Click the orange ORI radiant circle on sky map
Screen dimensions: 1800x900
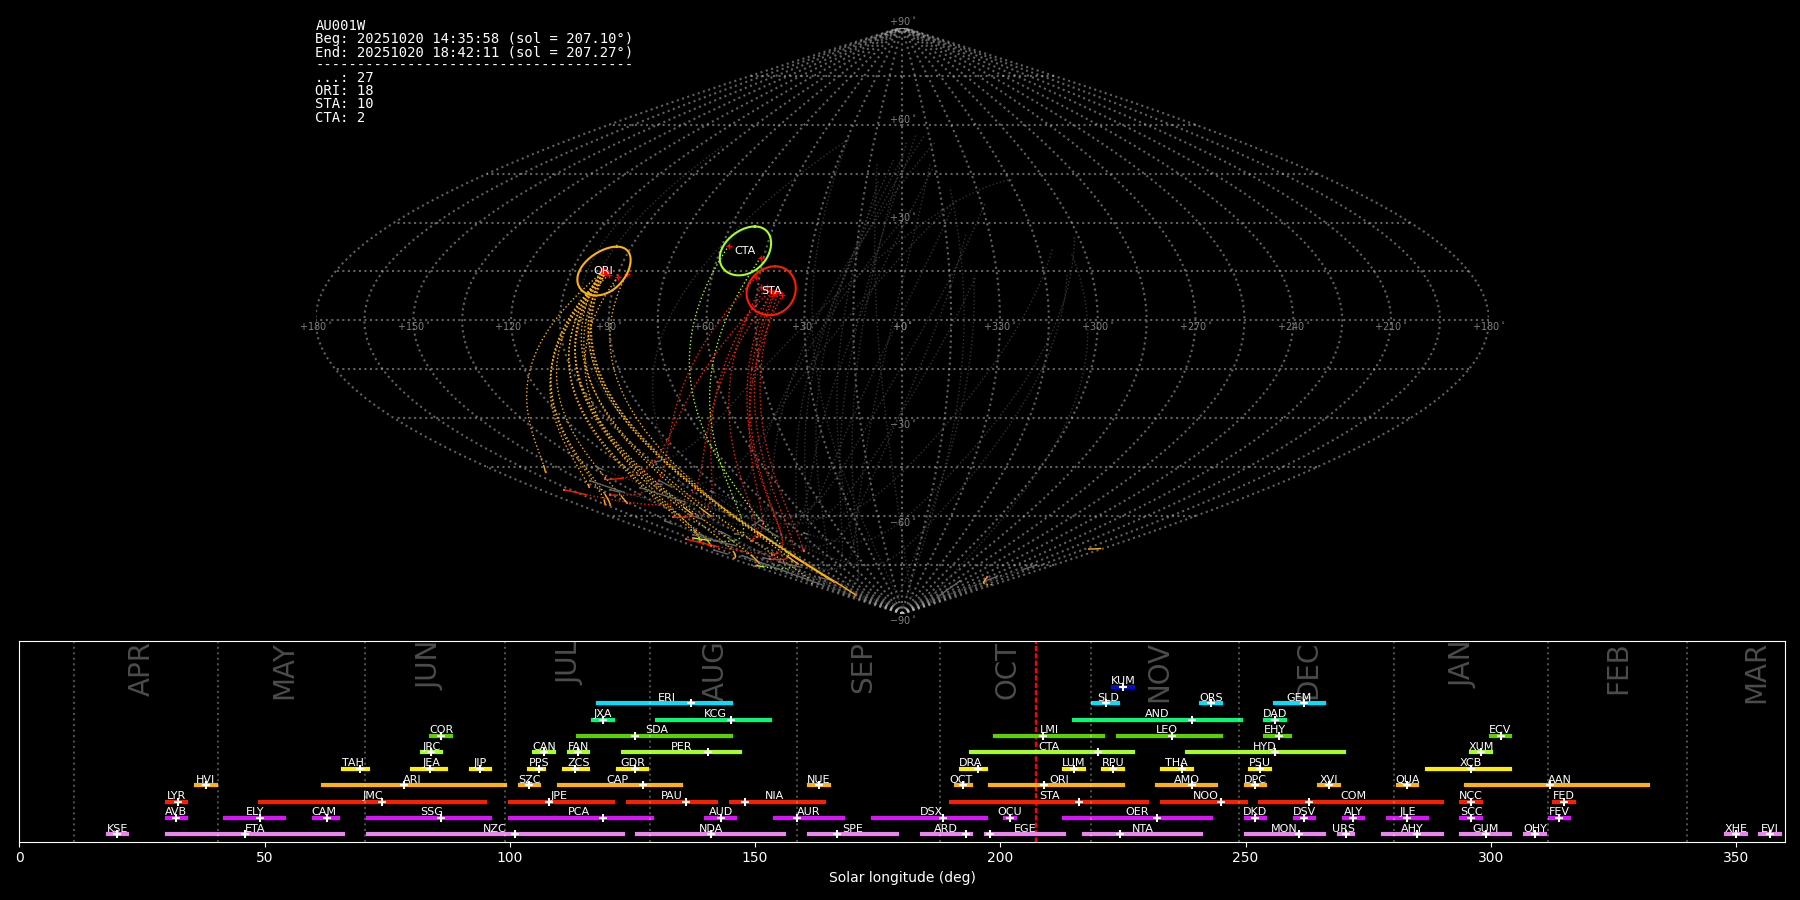pos(604,271)
